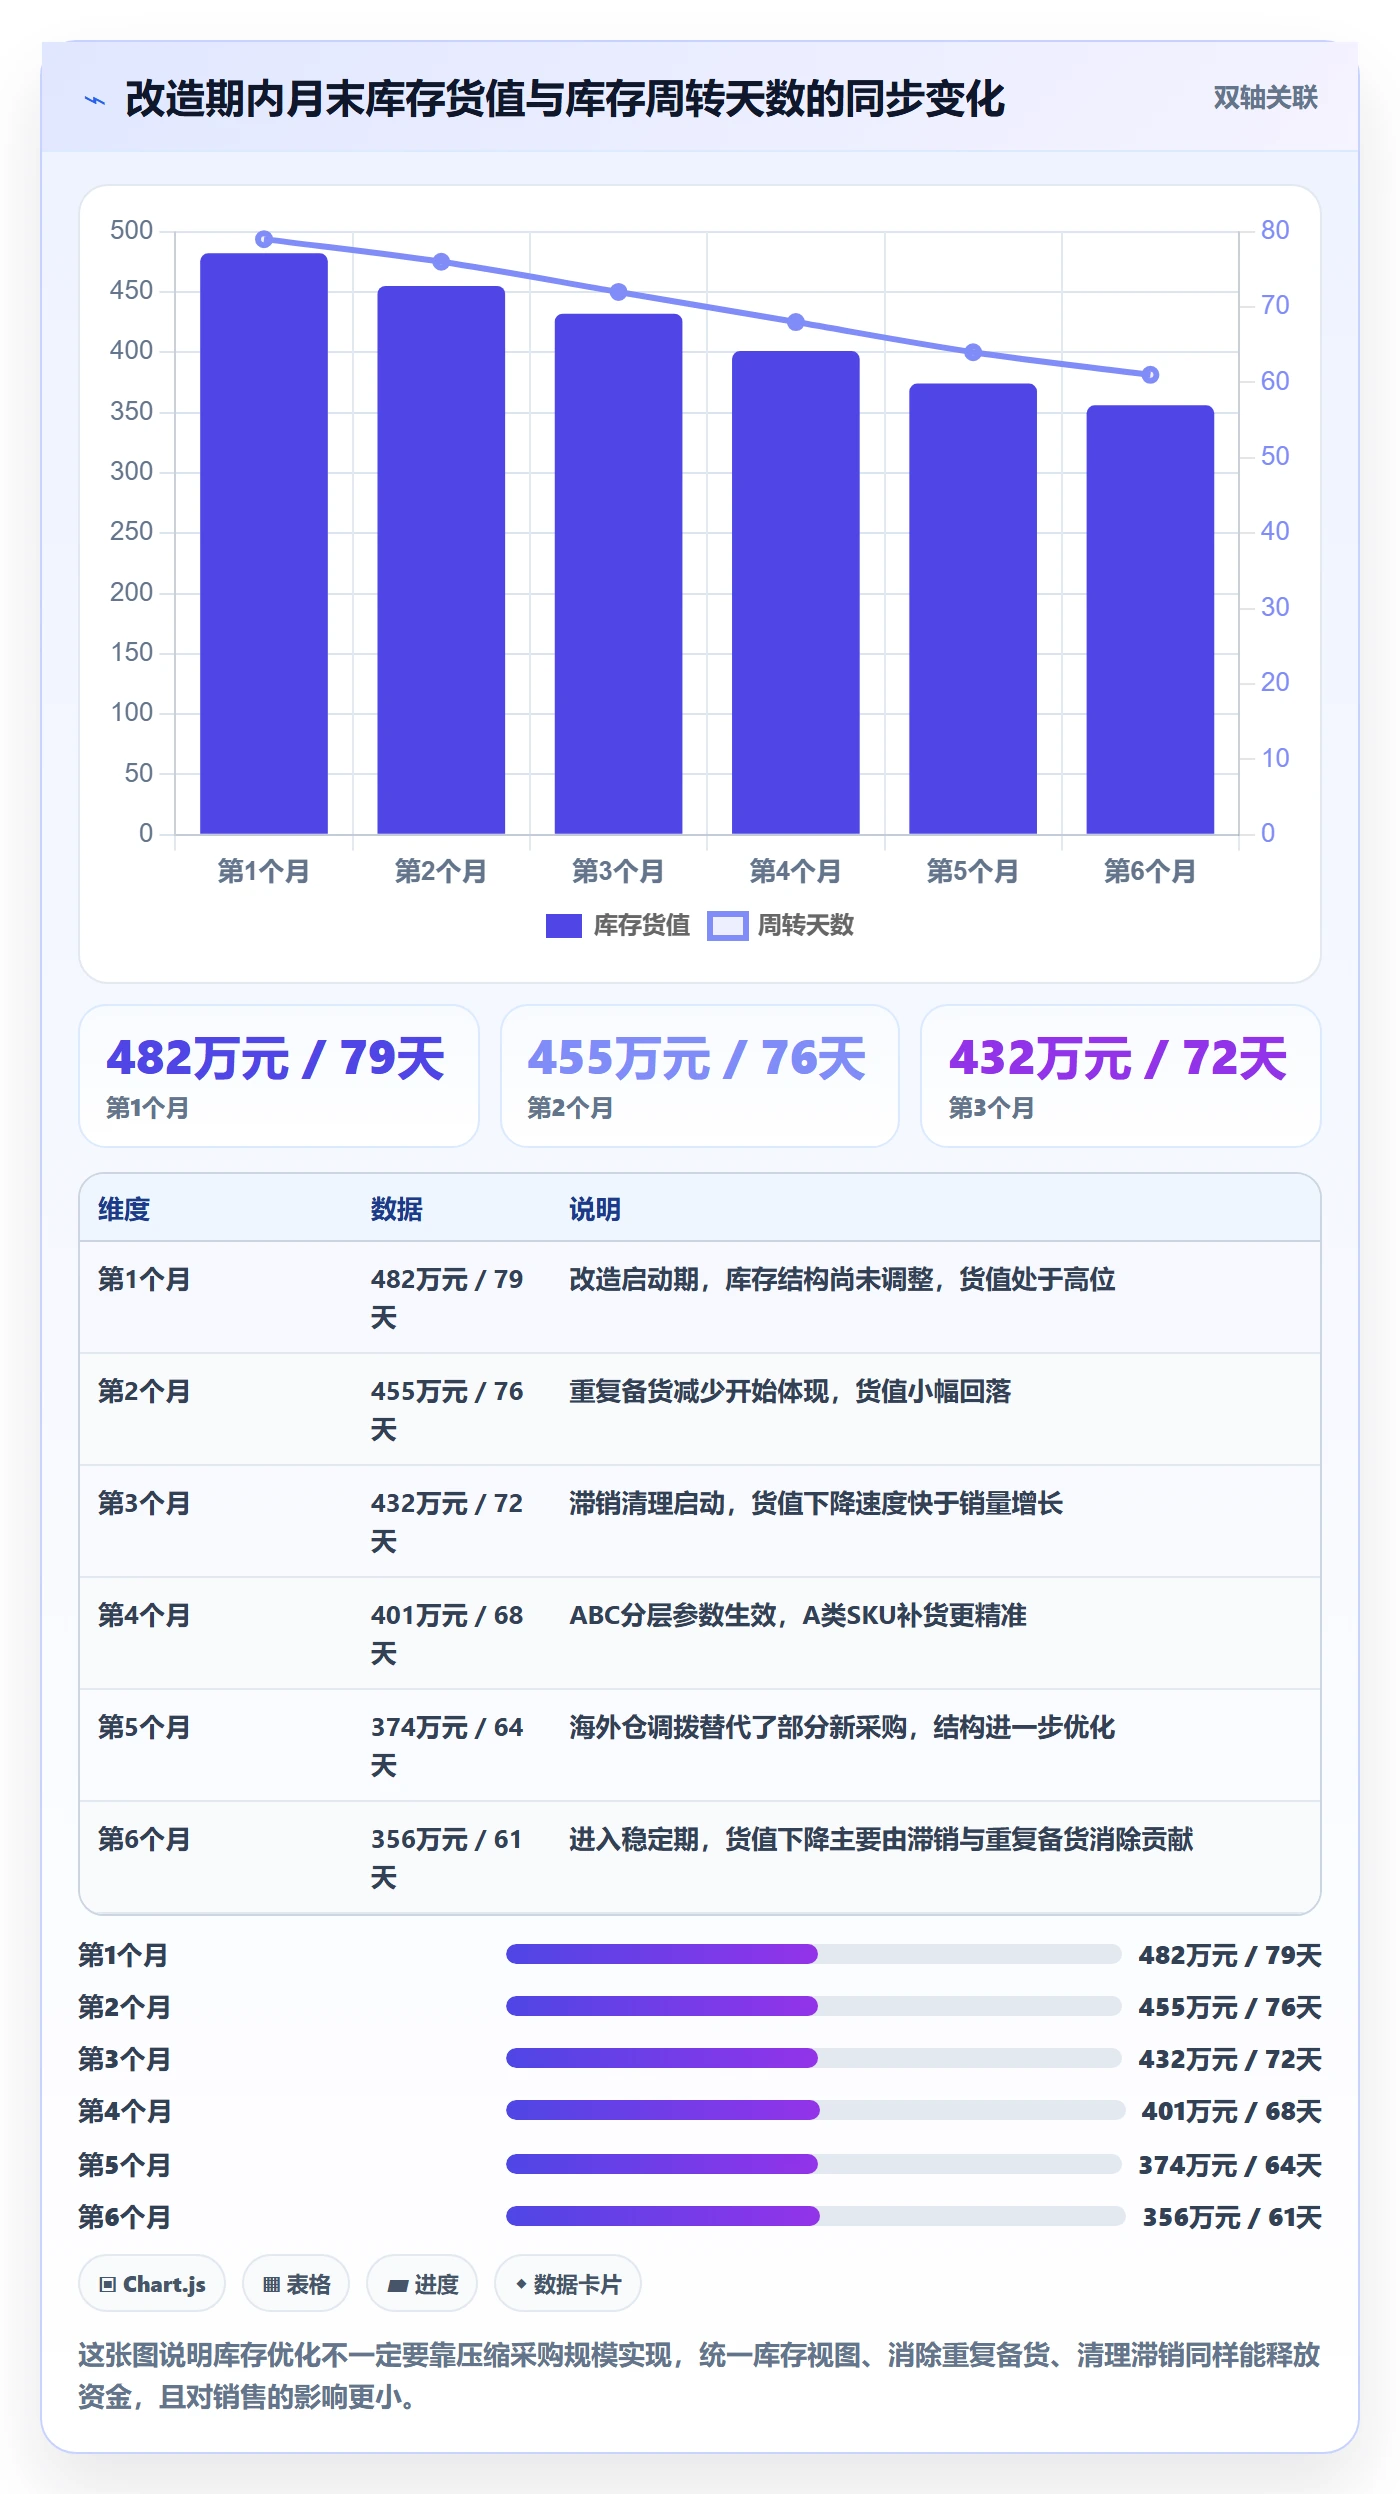Open the 482万元 / 79天 data card

pyautogui.click(x=279, y=1076)
